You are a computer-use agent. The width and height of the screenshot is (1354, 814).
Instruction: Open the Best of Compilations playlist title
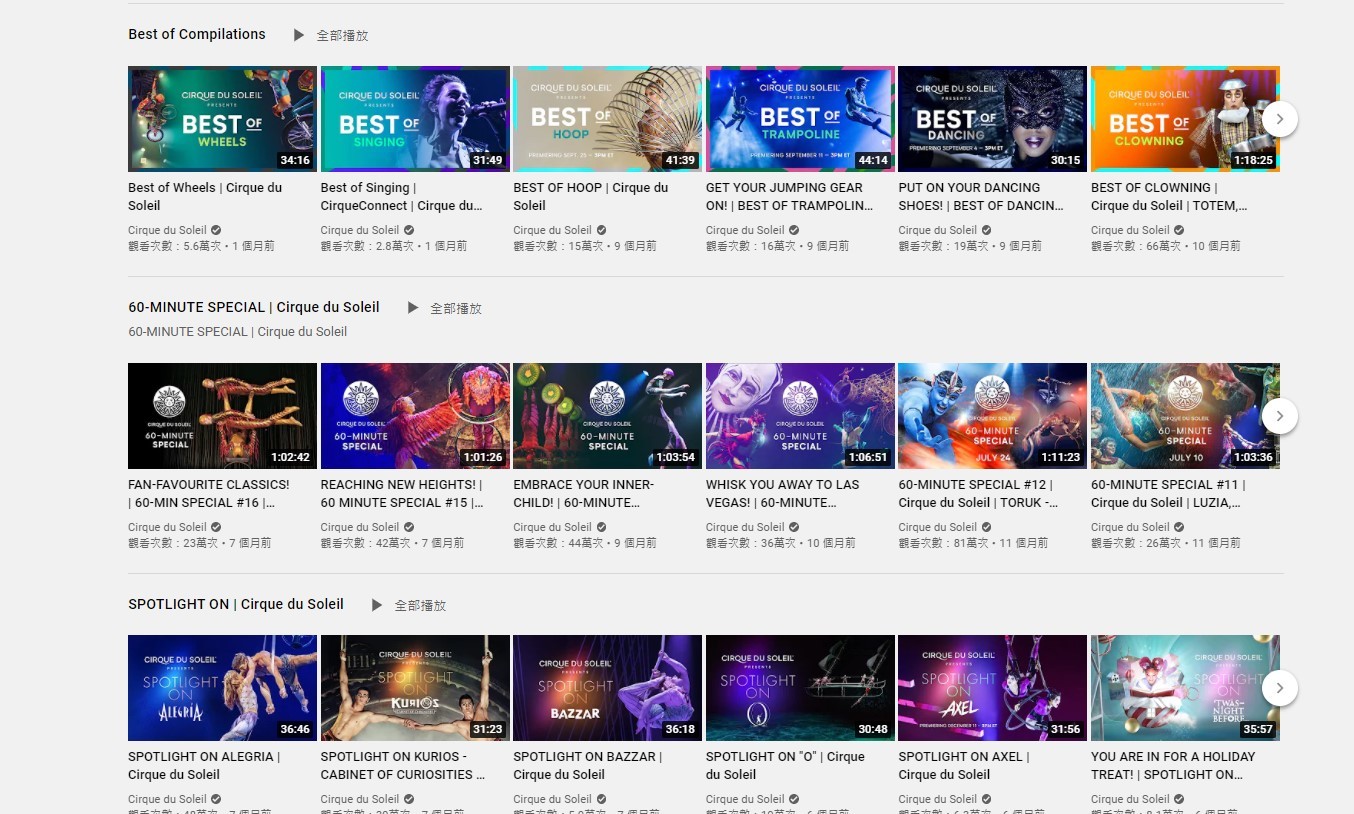click(x=197, y=34)
